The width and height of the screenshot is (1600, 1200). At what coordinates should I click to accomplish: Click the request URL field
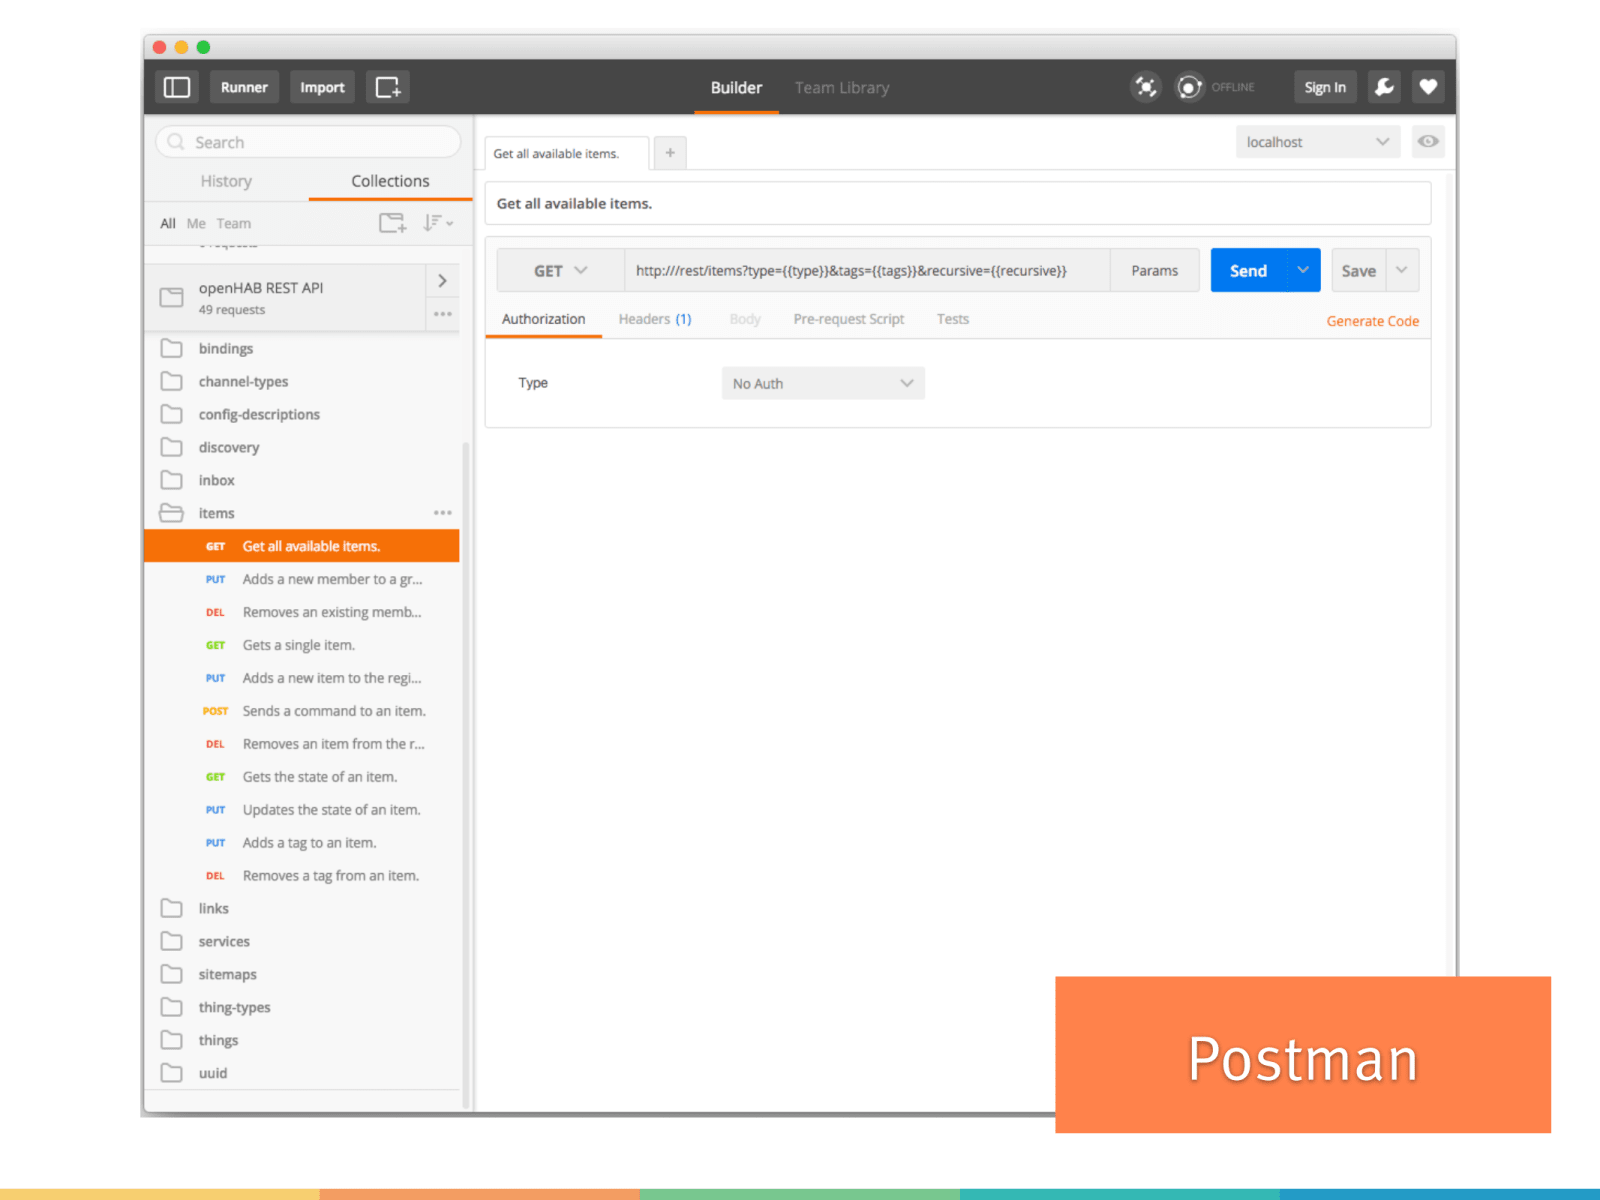[867, 270]
